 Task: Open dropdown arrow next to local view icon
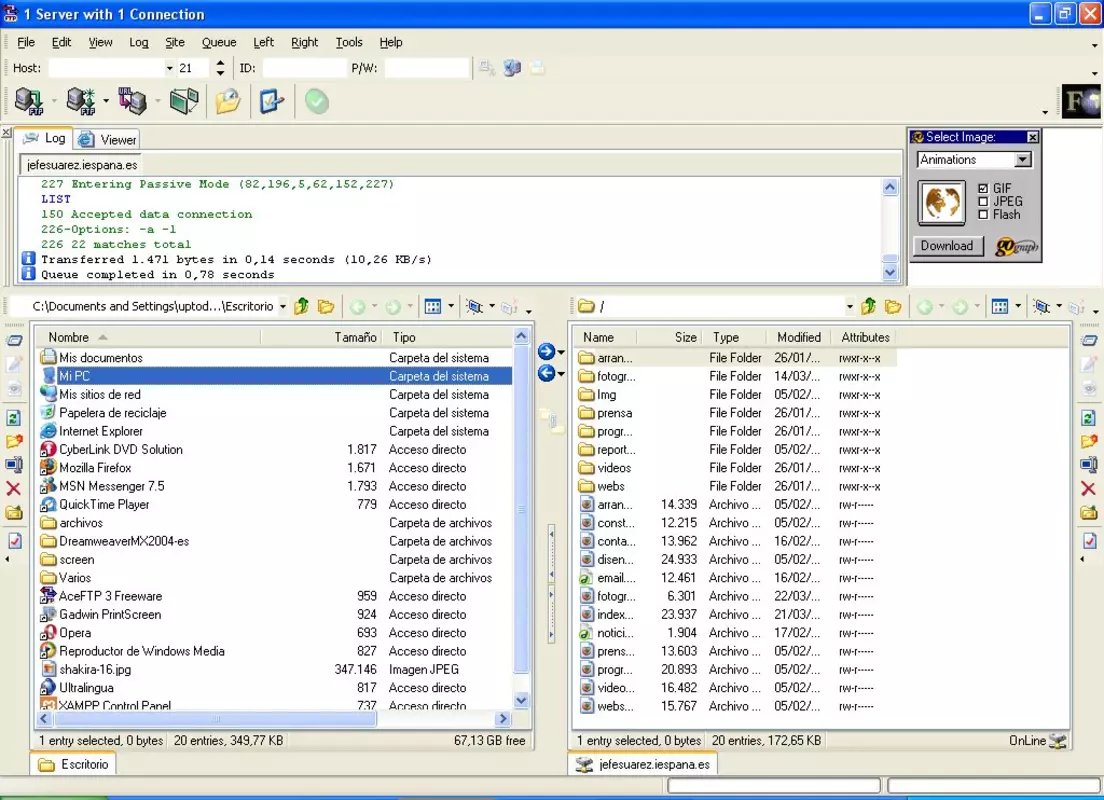coord(451,306)
